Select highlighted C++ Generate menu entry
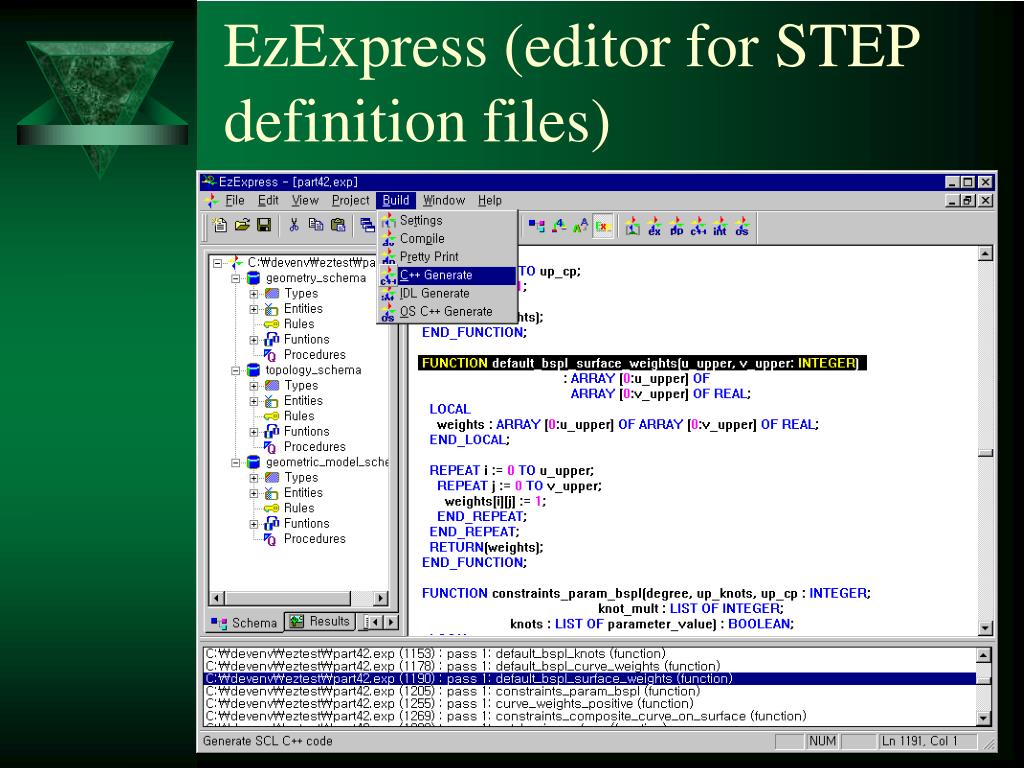The image size is (1024, 768). [447, 275]
